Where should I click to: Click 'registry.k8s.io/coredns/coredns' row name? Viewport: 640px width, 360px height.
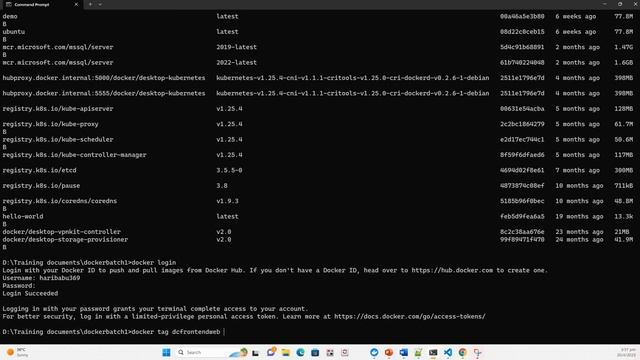pyautogui.click(x=60, y=201)
